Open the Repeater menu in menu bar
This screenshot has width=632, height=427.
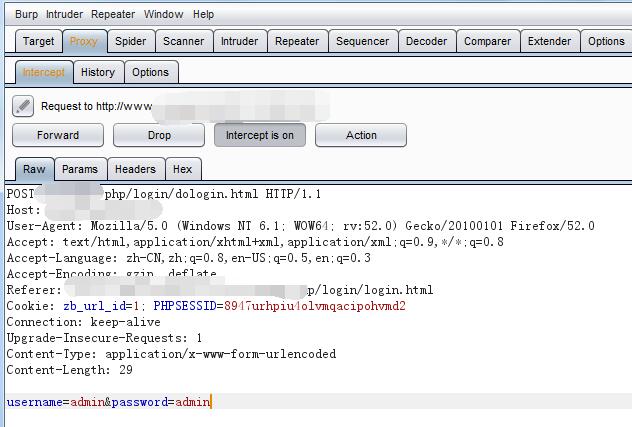[x=113, y=15]
